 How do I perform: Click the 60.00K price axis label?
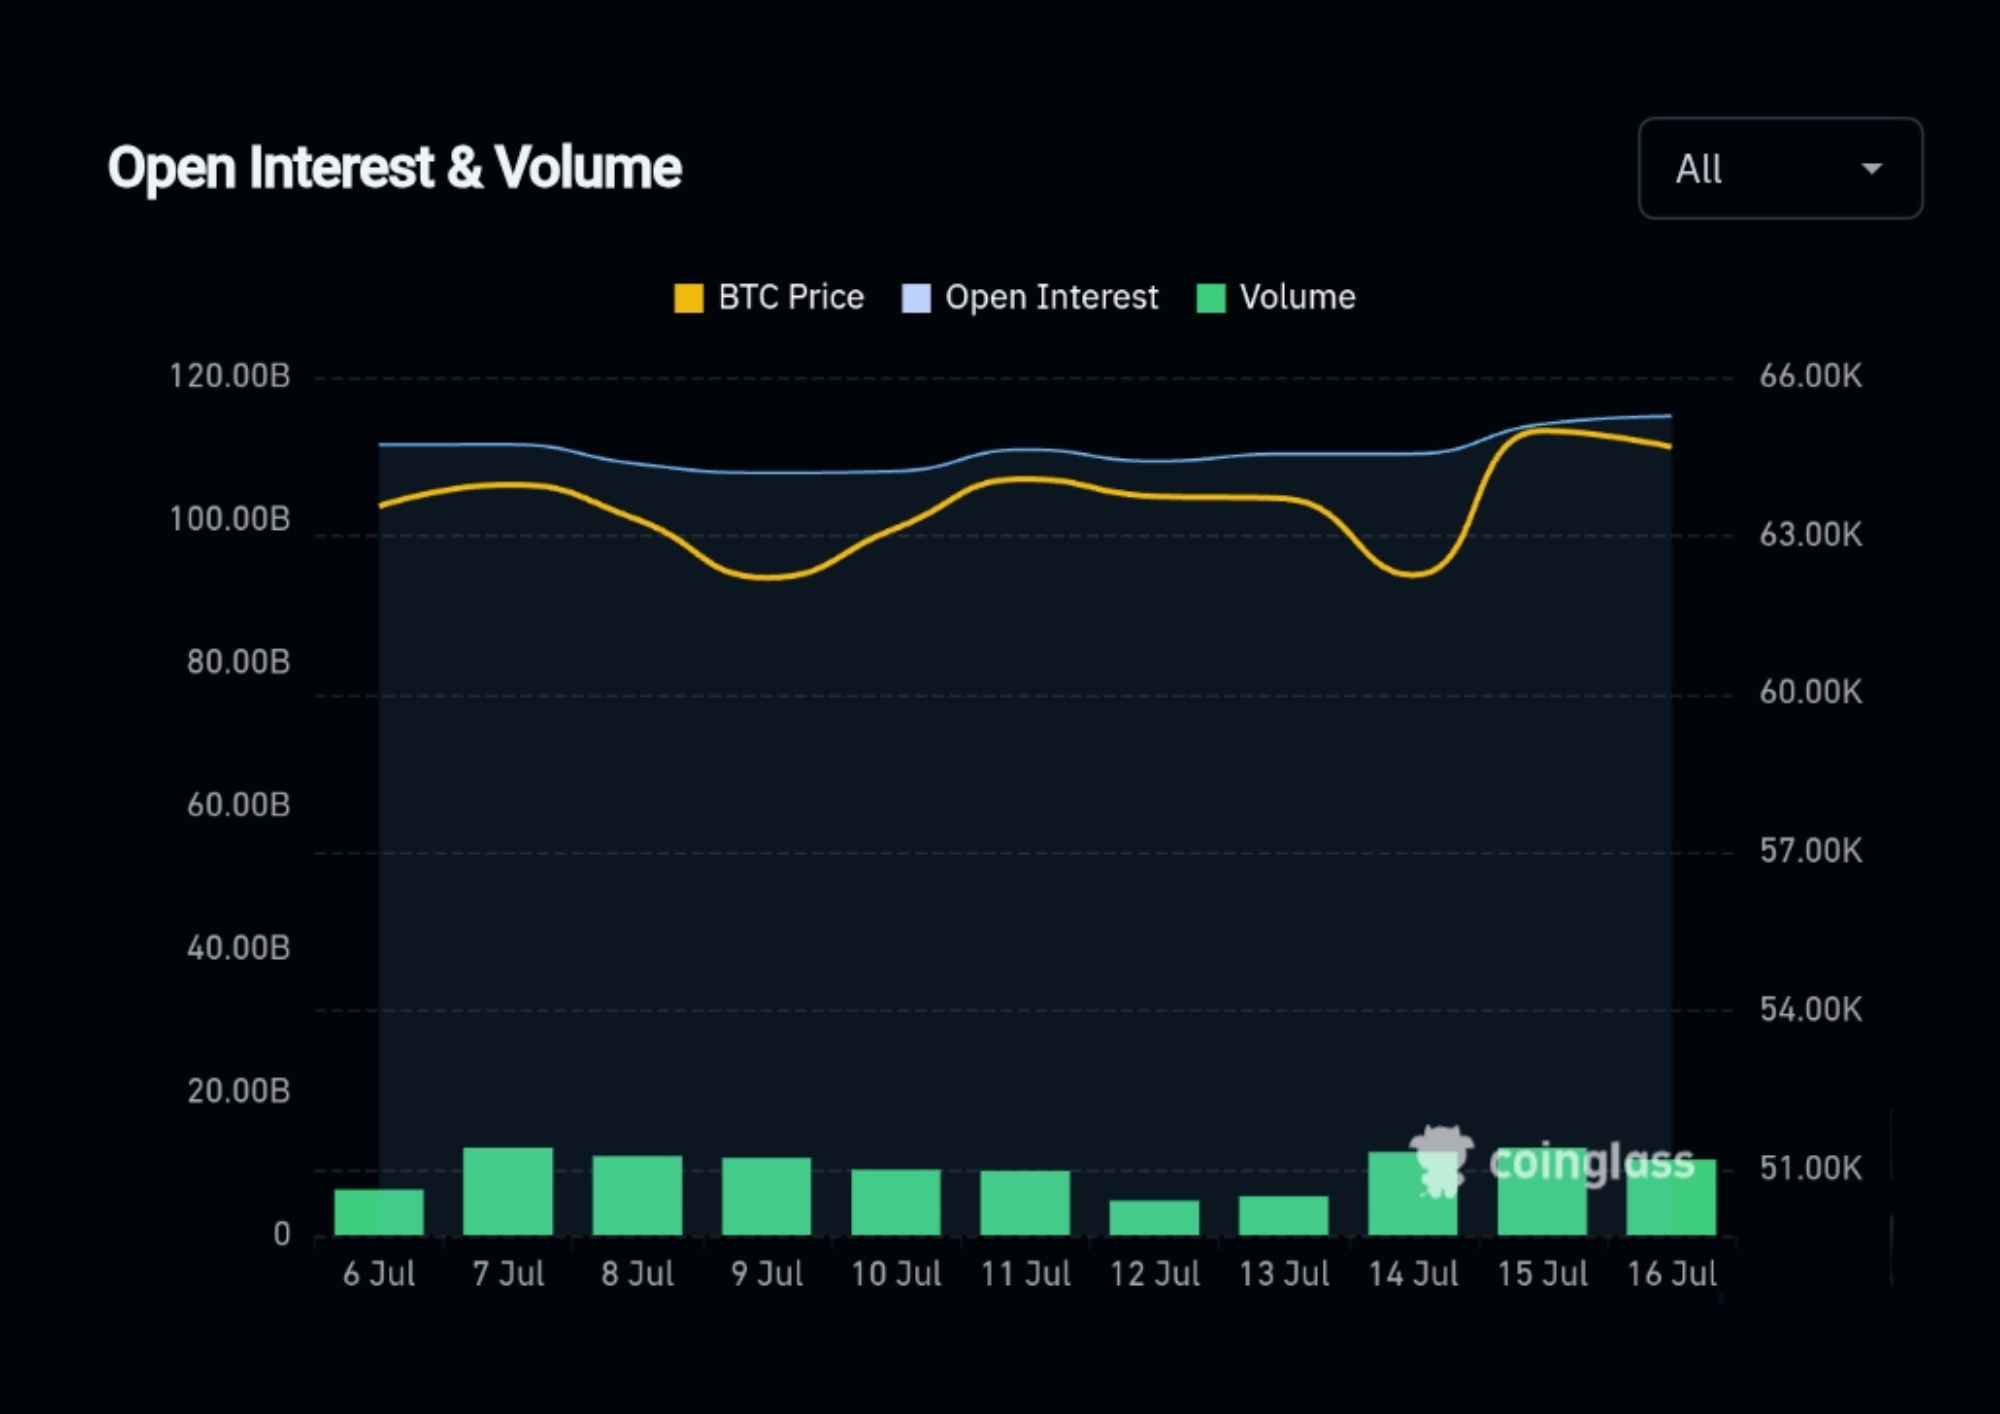coord(1811,692)
